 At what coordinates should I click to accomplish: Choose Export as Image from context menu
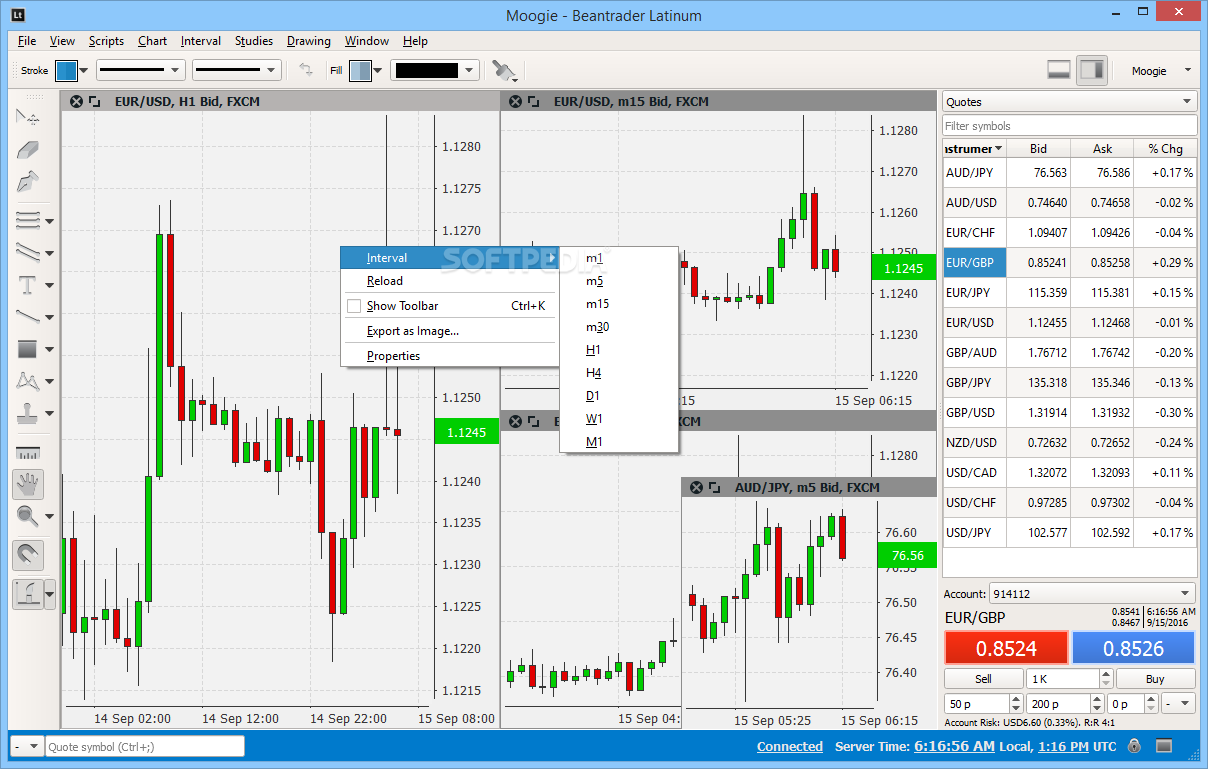coord(450,331)
